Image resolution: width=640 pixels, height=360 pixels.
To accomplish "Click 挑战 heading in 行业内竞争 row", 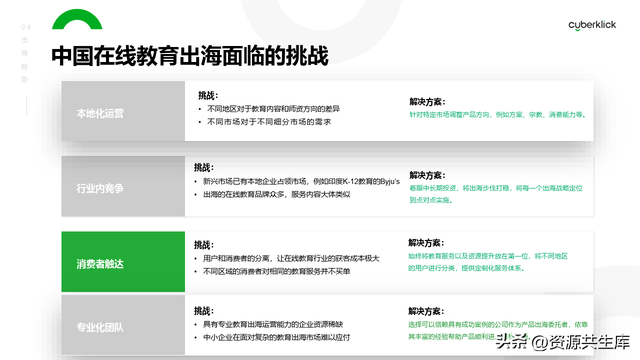I will pos(204,167).
